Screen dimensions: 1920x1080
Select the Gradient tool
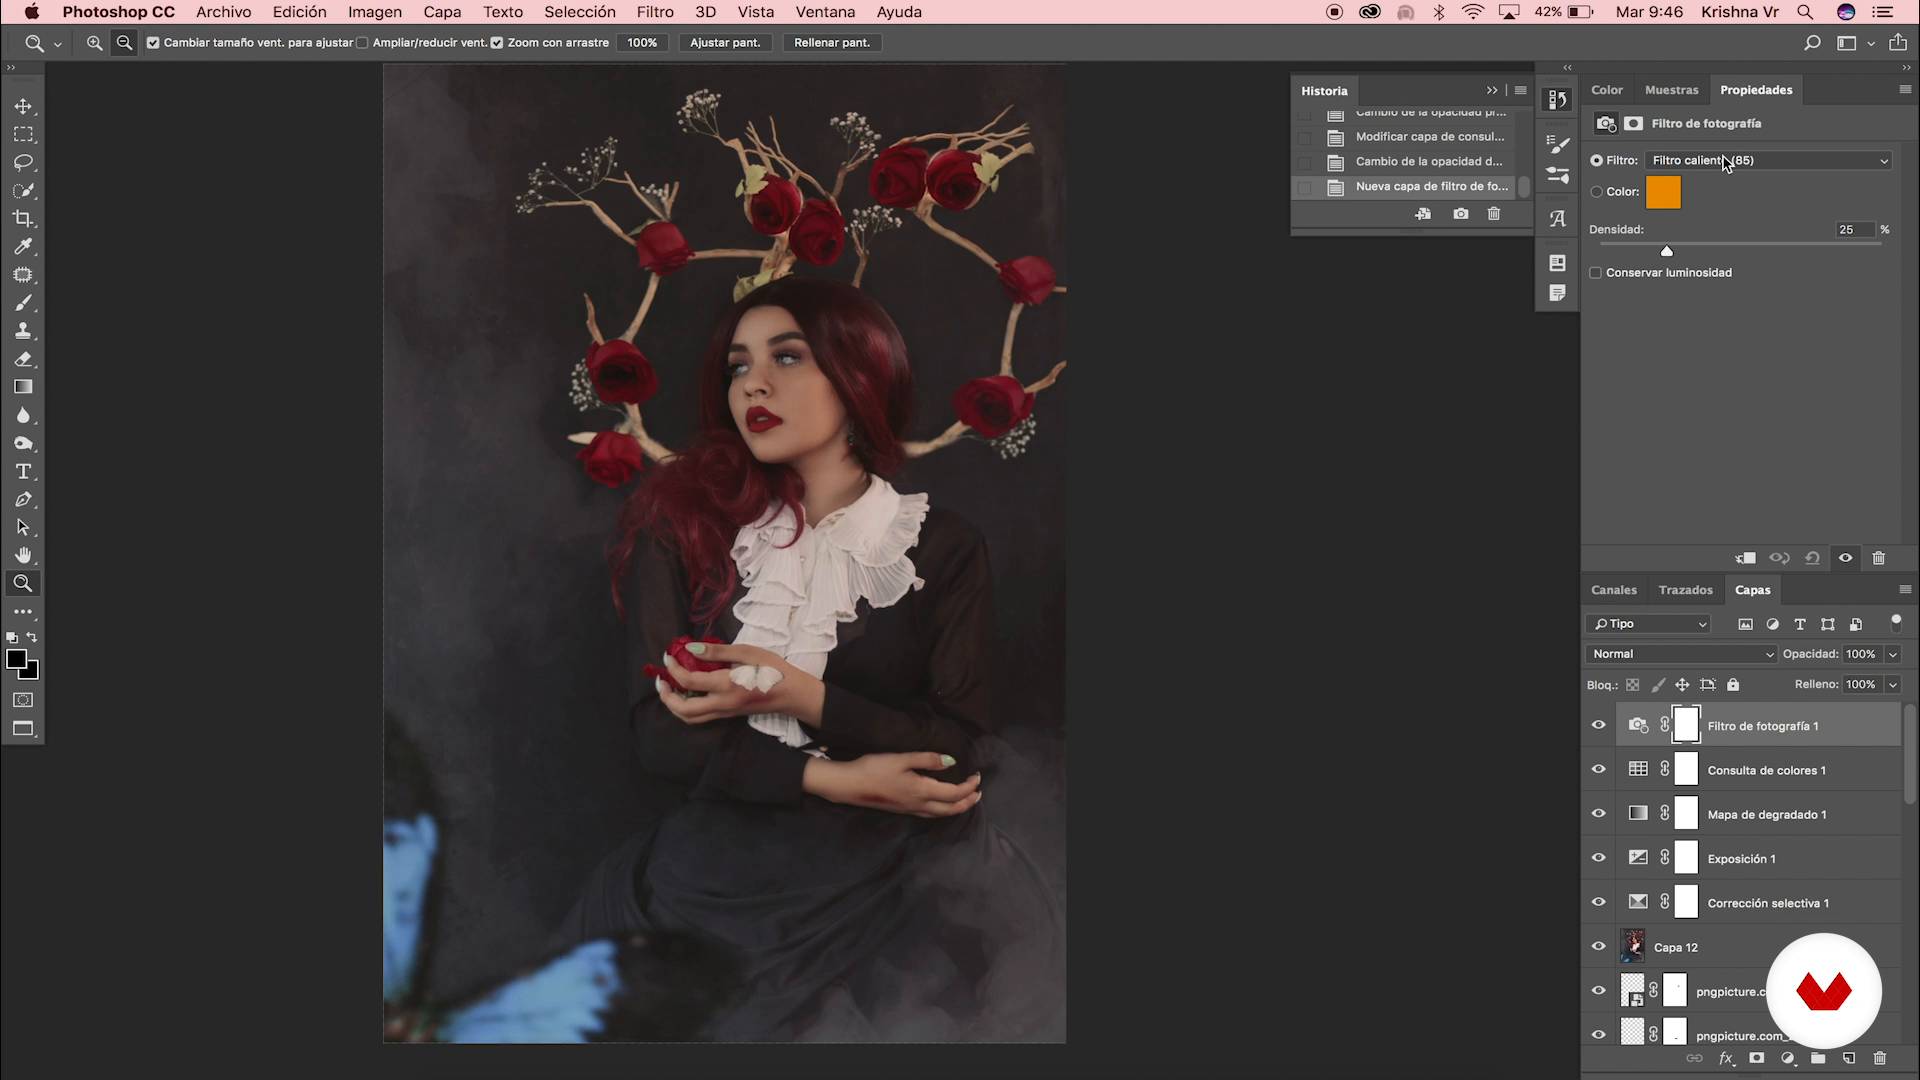23,387
